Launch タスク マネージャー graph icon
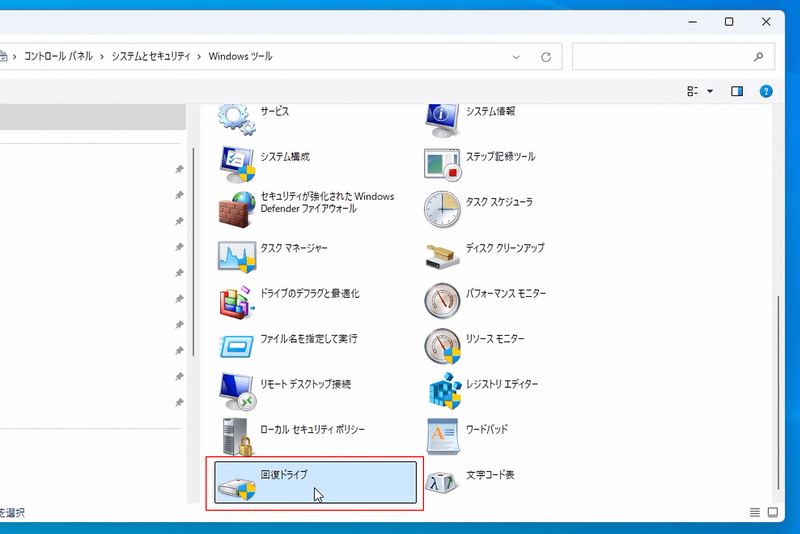Image resolution: width=800 pixels, height=534 pixels. (x=237, y=256)
